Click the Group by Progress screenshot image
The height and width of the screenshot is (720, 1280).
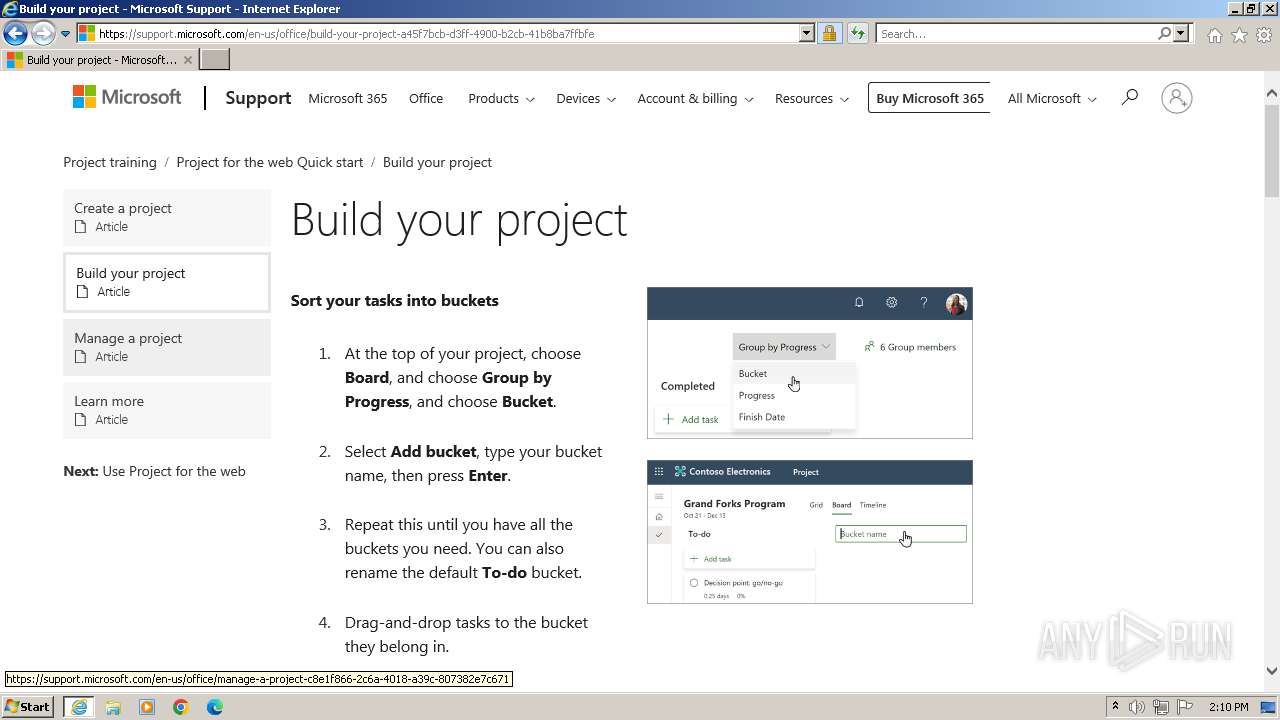[810, 363]
